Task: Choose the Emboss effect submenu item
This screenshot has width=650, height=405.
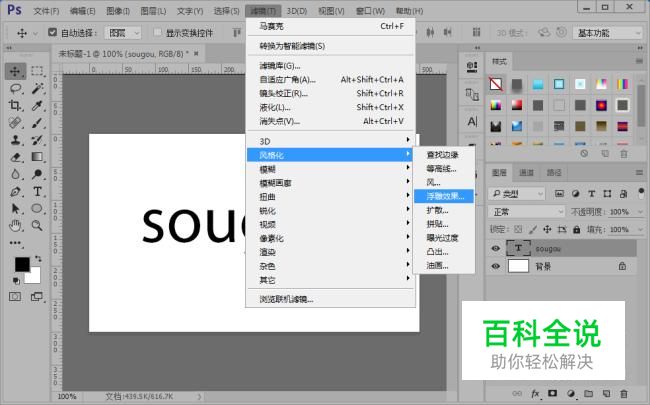Action: [x=444, y=196]
